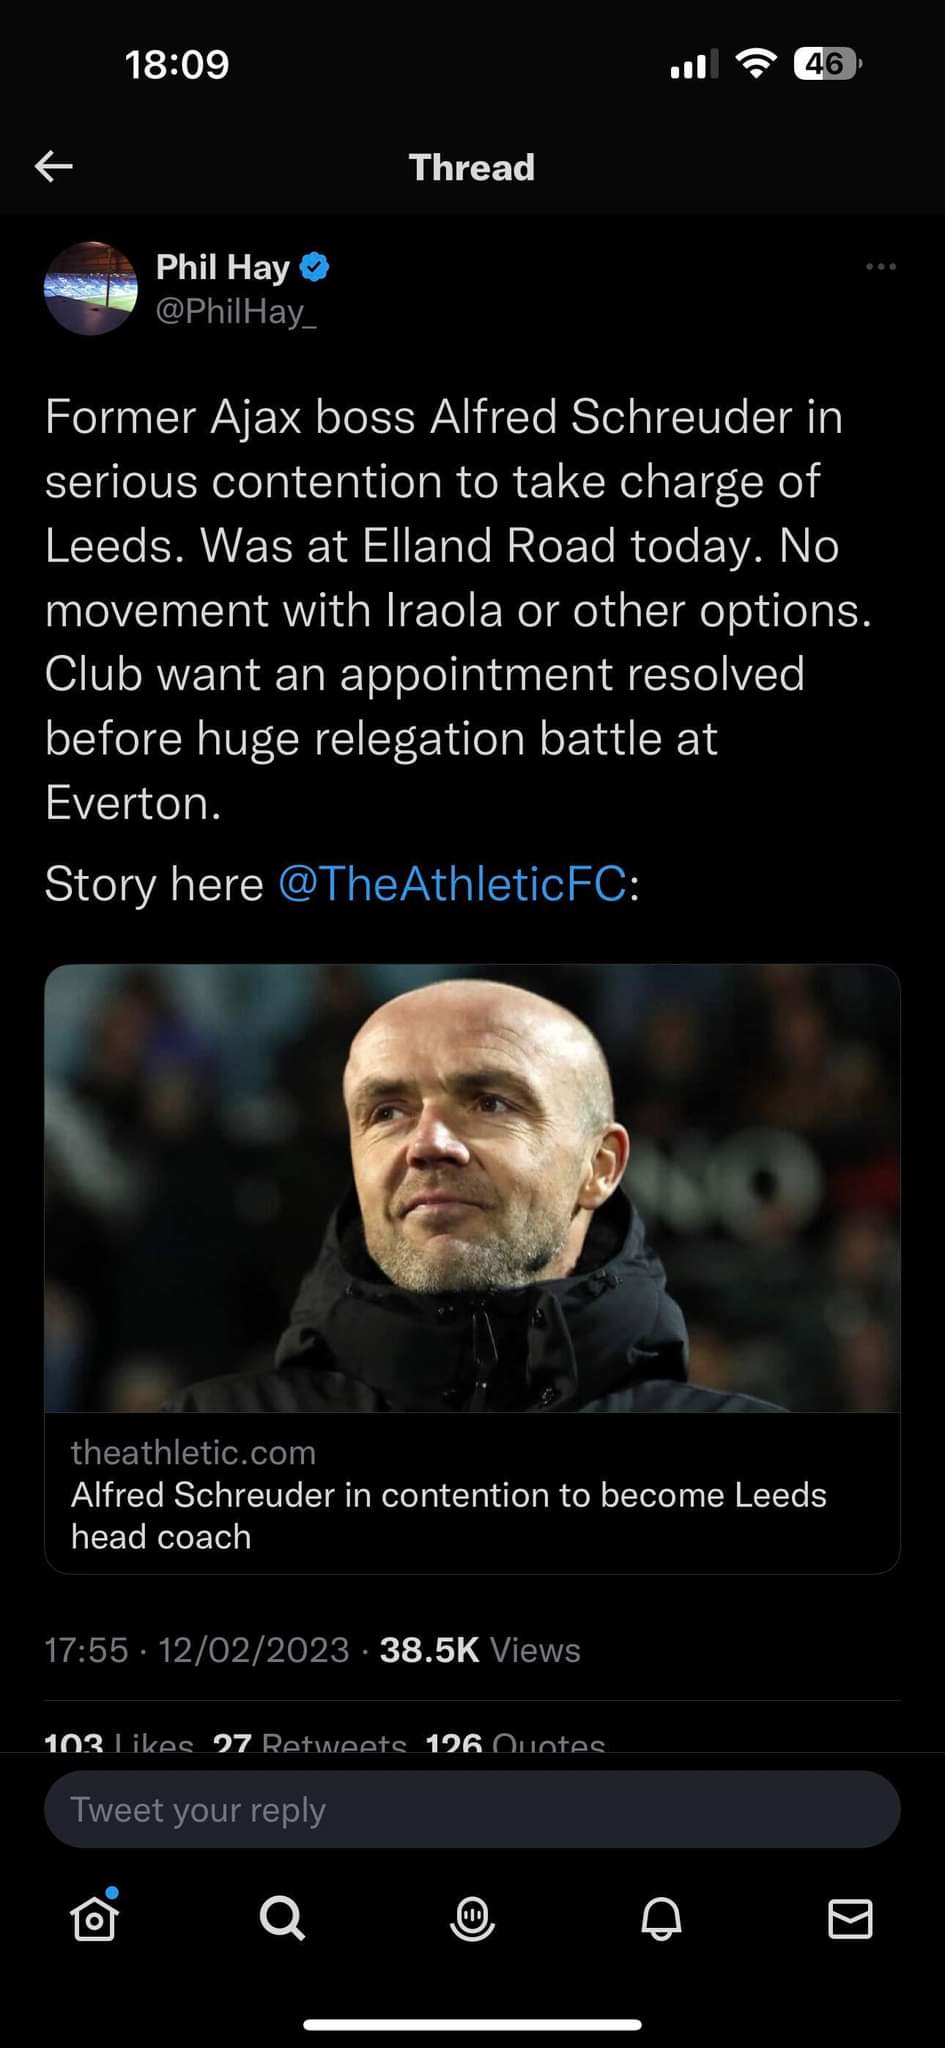This screenshot has width=945, height=2048.
Task: Tap the Phil Hay display name
Action: (x=222, y=267)
